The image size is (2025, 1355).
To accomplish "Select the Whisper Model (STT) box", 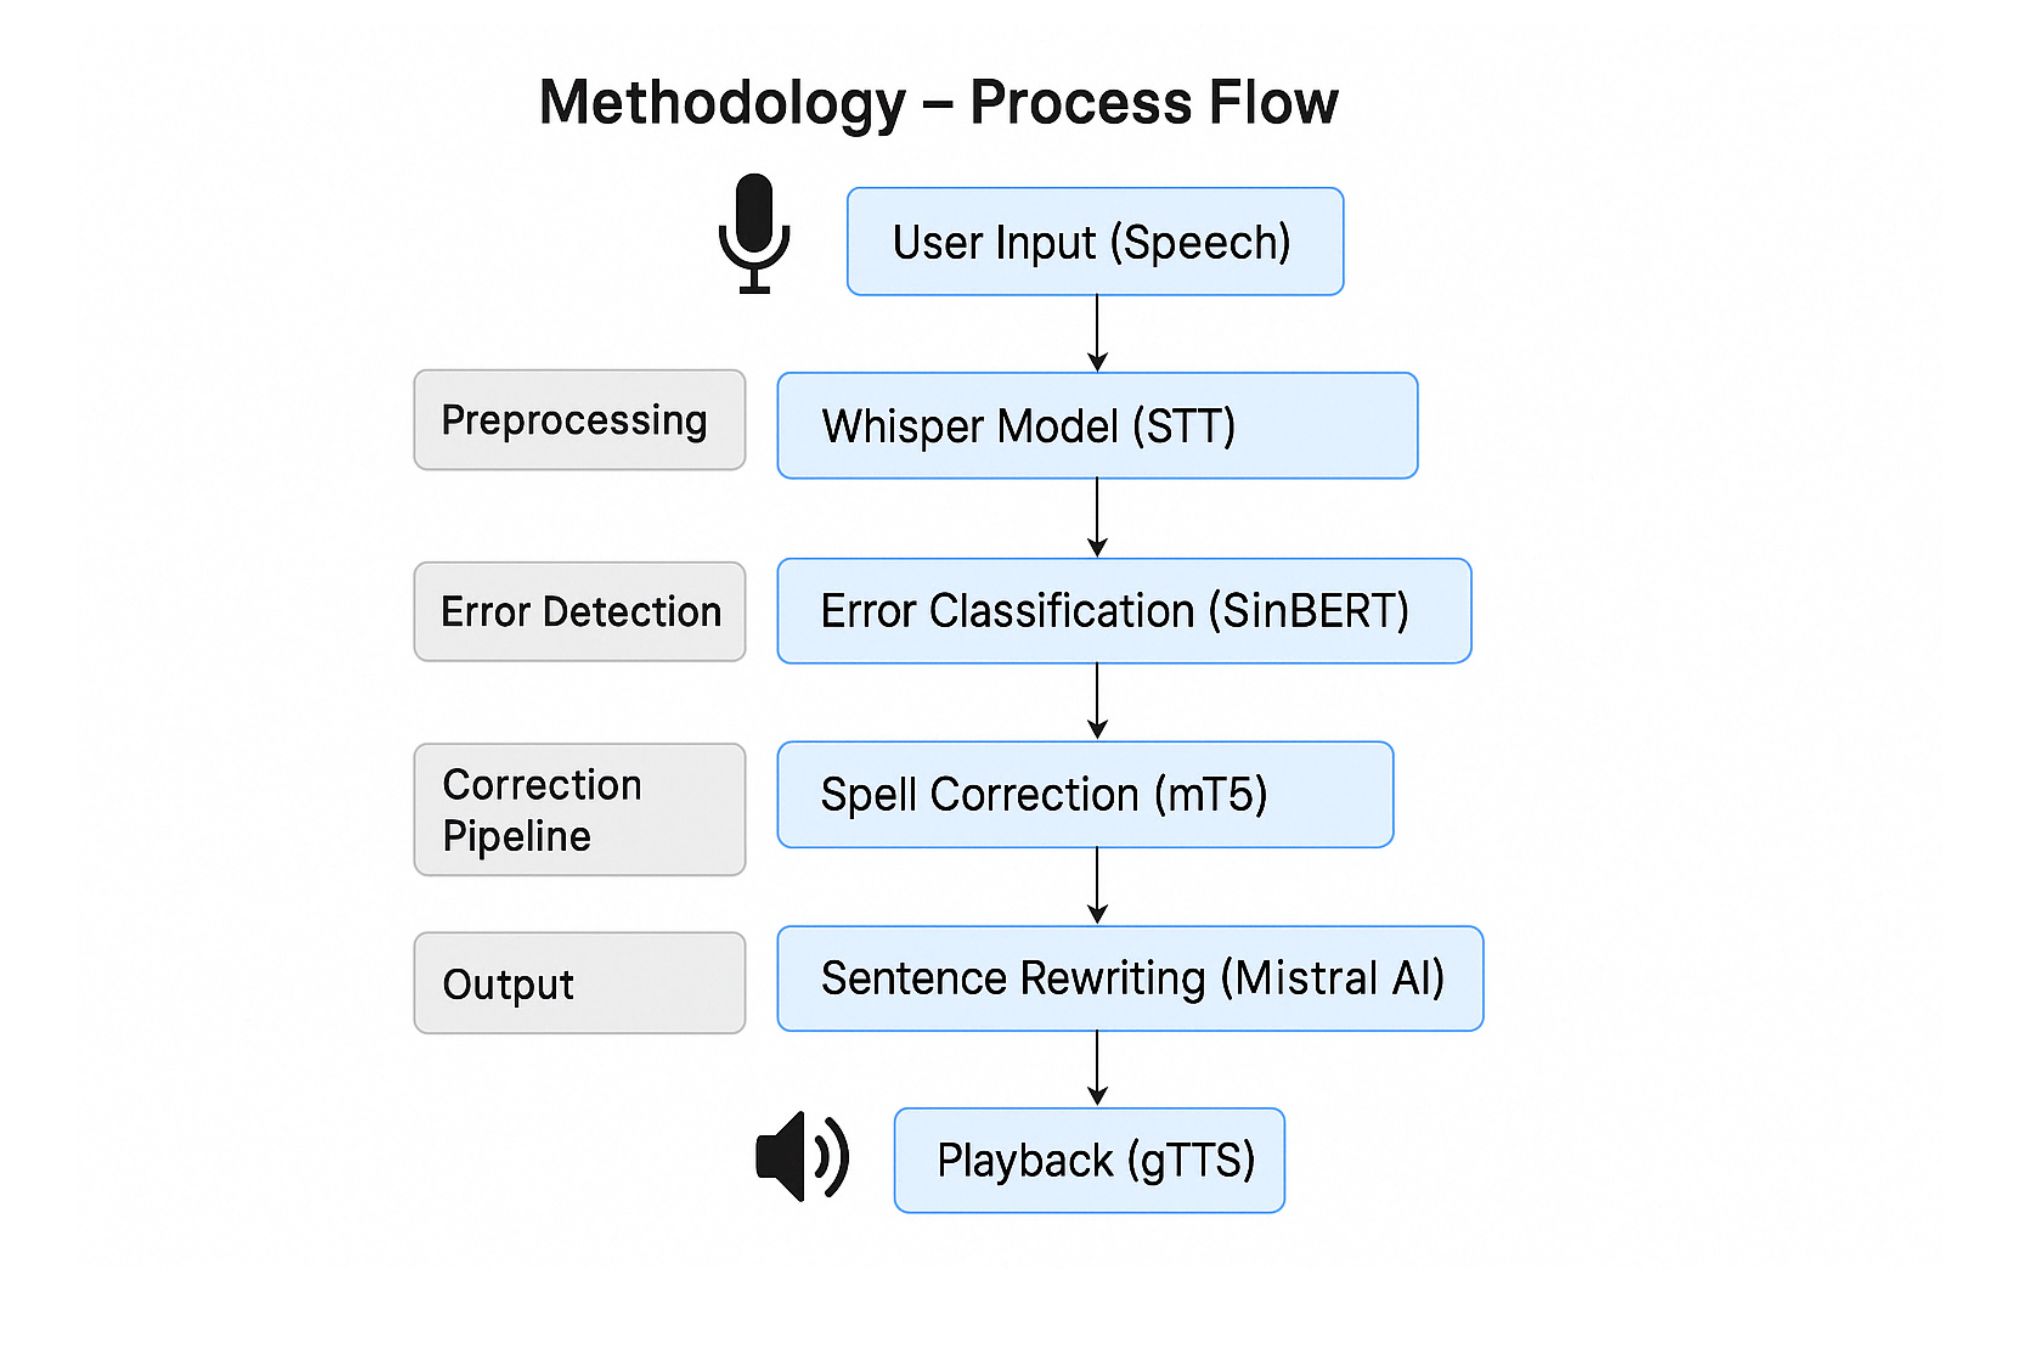I will pyautogui.click(x=1096, y=426).
